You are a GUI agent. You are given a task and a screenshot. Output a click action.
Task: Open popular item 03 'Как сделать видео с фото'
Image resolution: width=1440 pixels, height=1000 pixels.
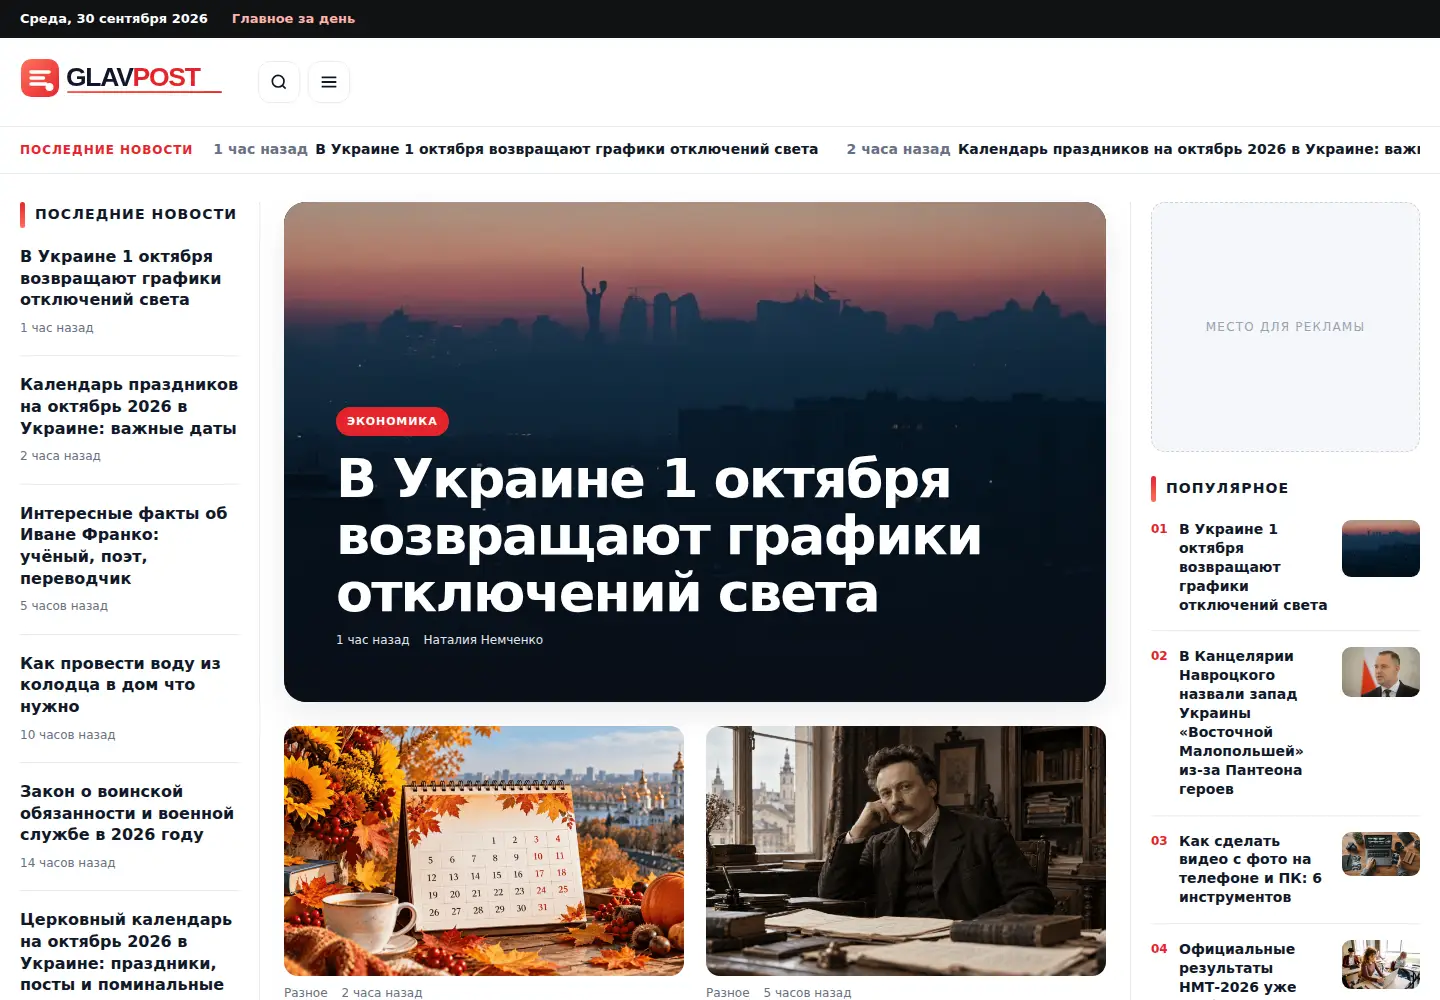click(x=1250, y=869)
